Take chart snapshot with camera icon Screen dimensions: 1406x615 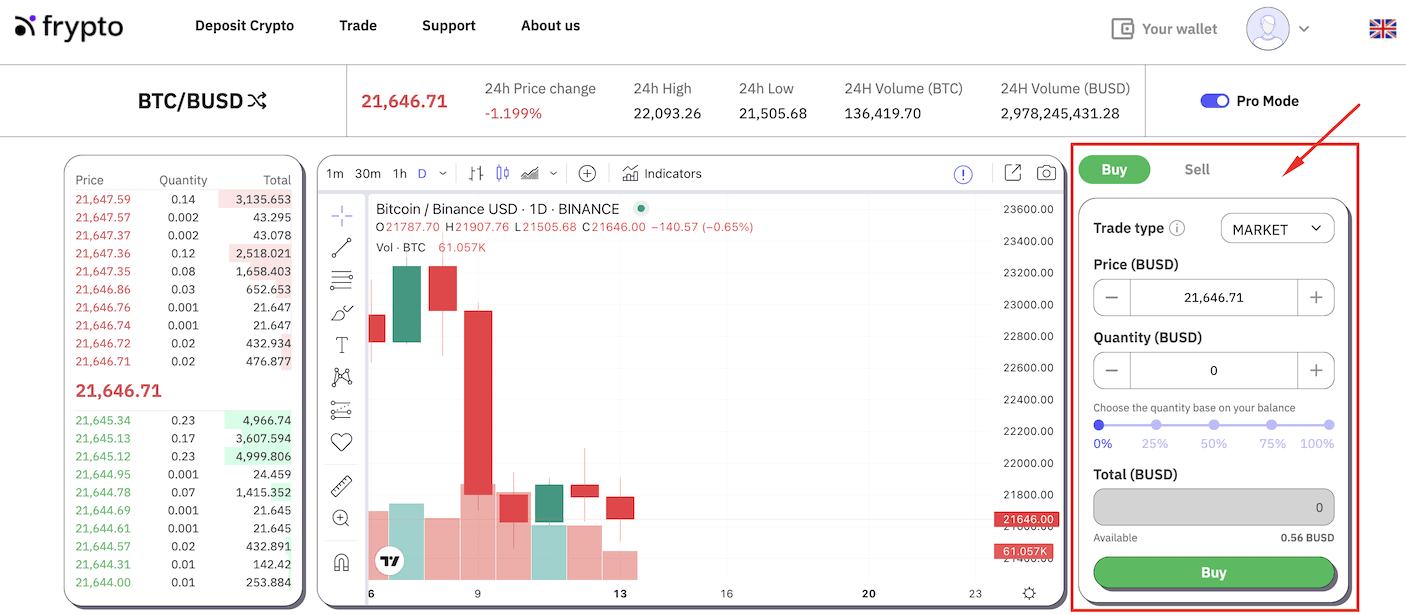1046,173
